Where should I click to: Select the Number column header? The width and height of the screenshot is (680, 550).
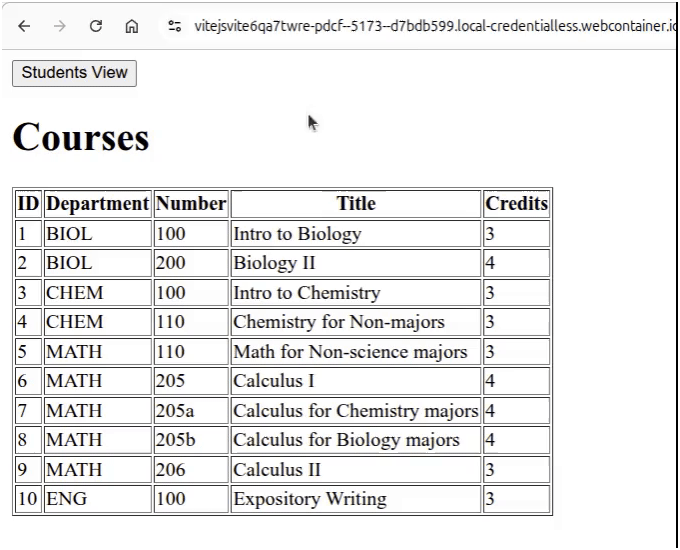click(191, 204)
